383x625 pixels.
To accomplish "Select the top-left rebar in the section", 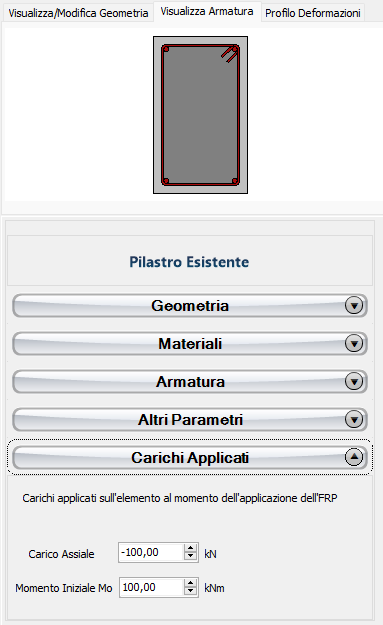I will (166, 49).
